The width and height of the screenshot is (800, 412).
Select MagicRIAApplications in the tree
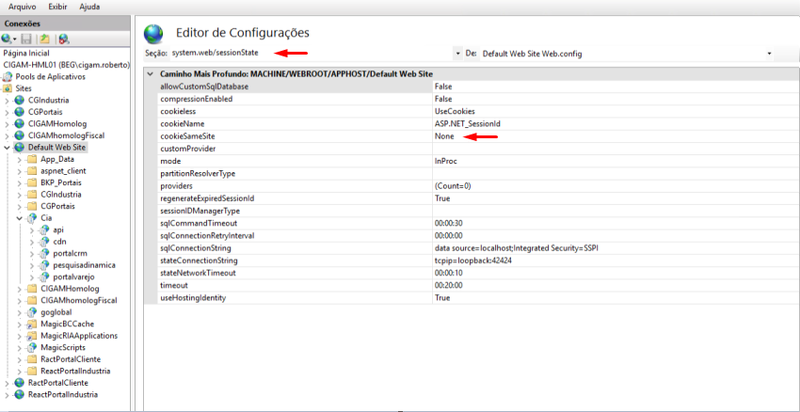point(79,336)
